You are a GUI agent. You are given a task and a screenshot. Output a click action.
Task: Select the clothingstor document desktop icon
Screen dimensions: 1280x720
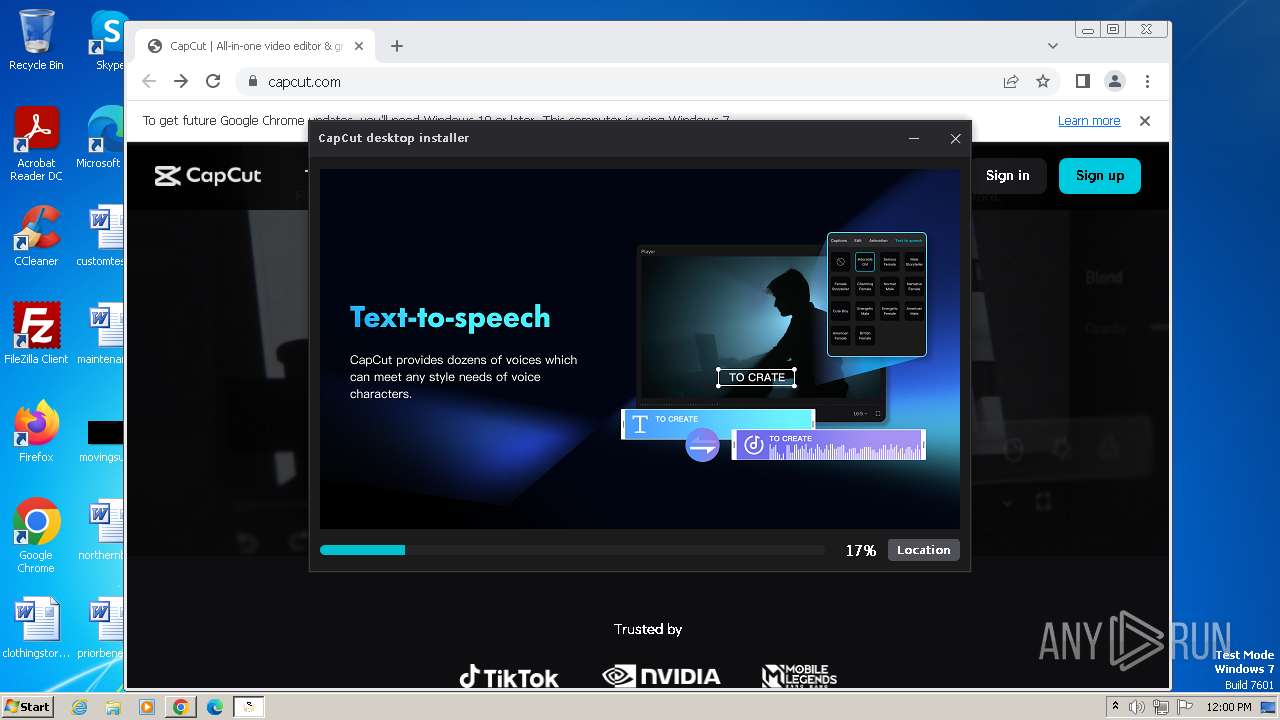(x=36, y=629)
